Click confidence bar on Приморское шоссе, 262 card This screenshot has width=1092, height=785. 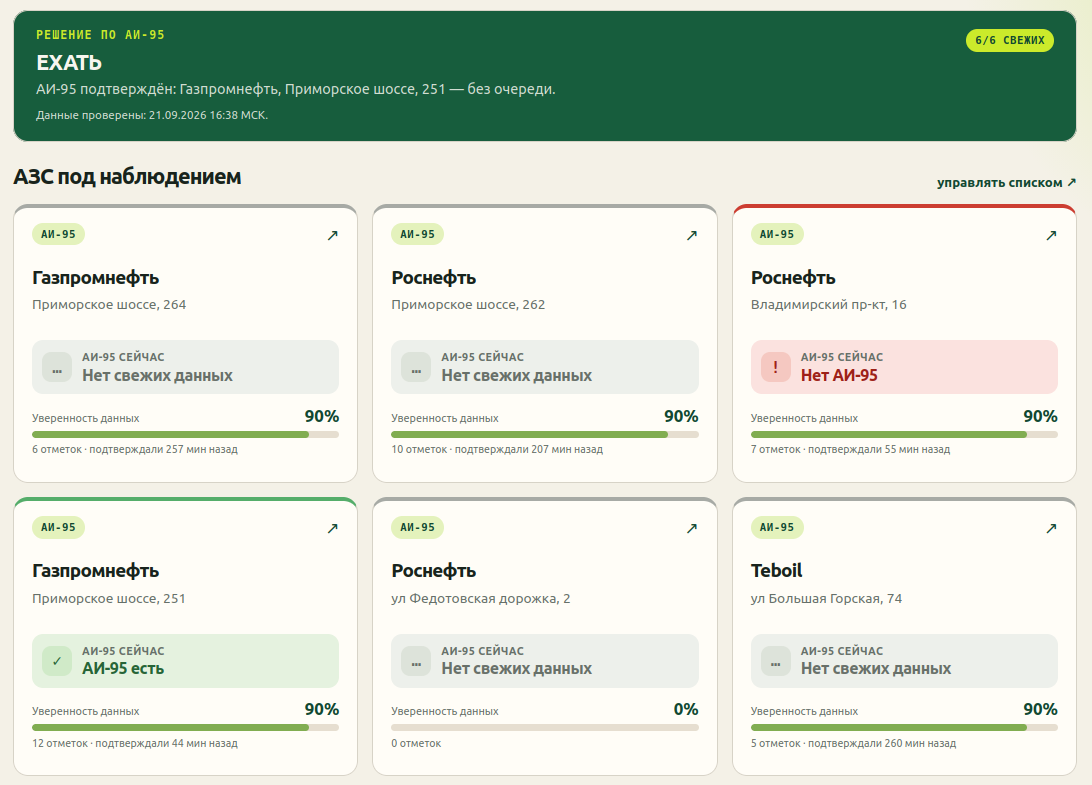click(545, 435)
